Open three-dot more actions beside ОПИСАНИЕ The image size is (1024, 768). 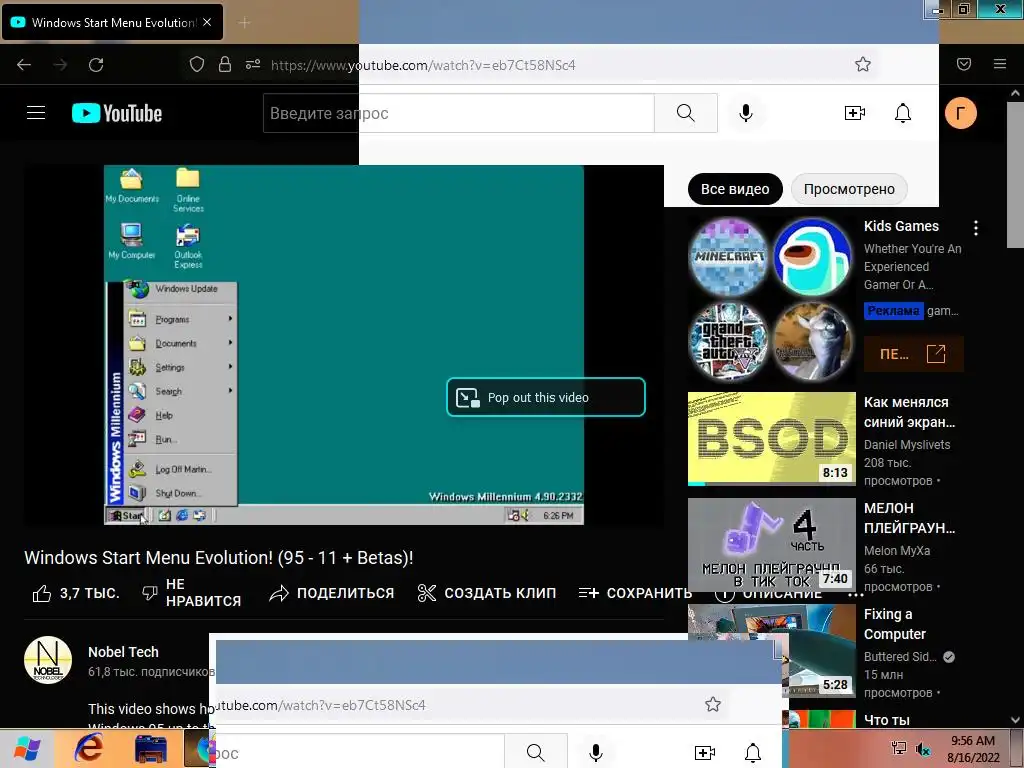(855, 595)
